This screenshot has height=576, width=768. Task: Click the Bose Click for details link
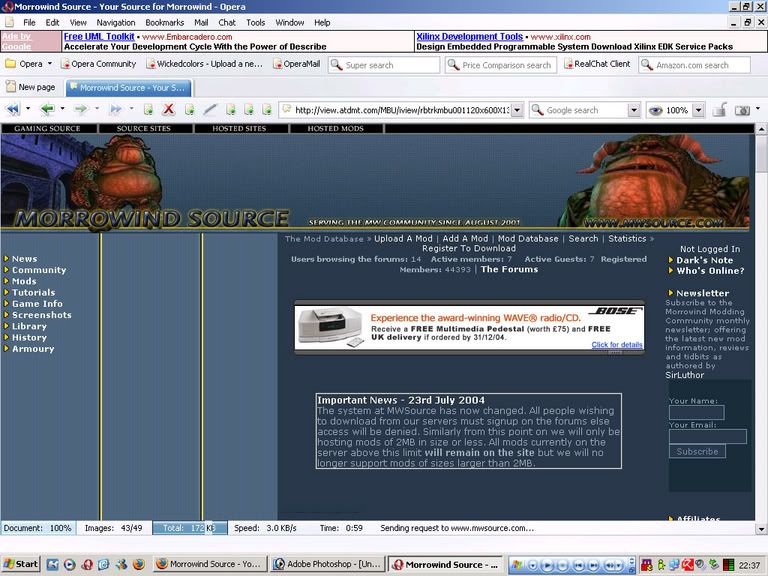617,344
